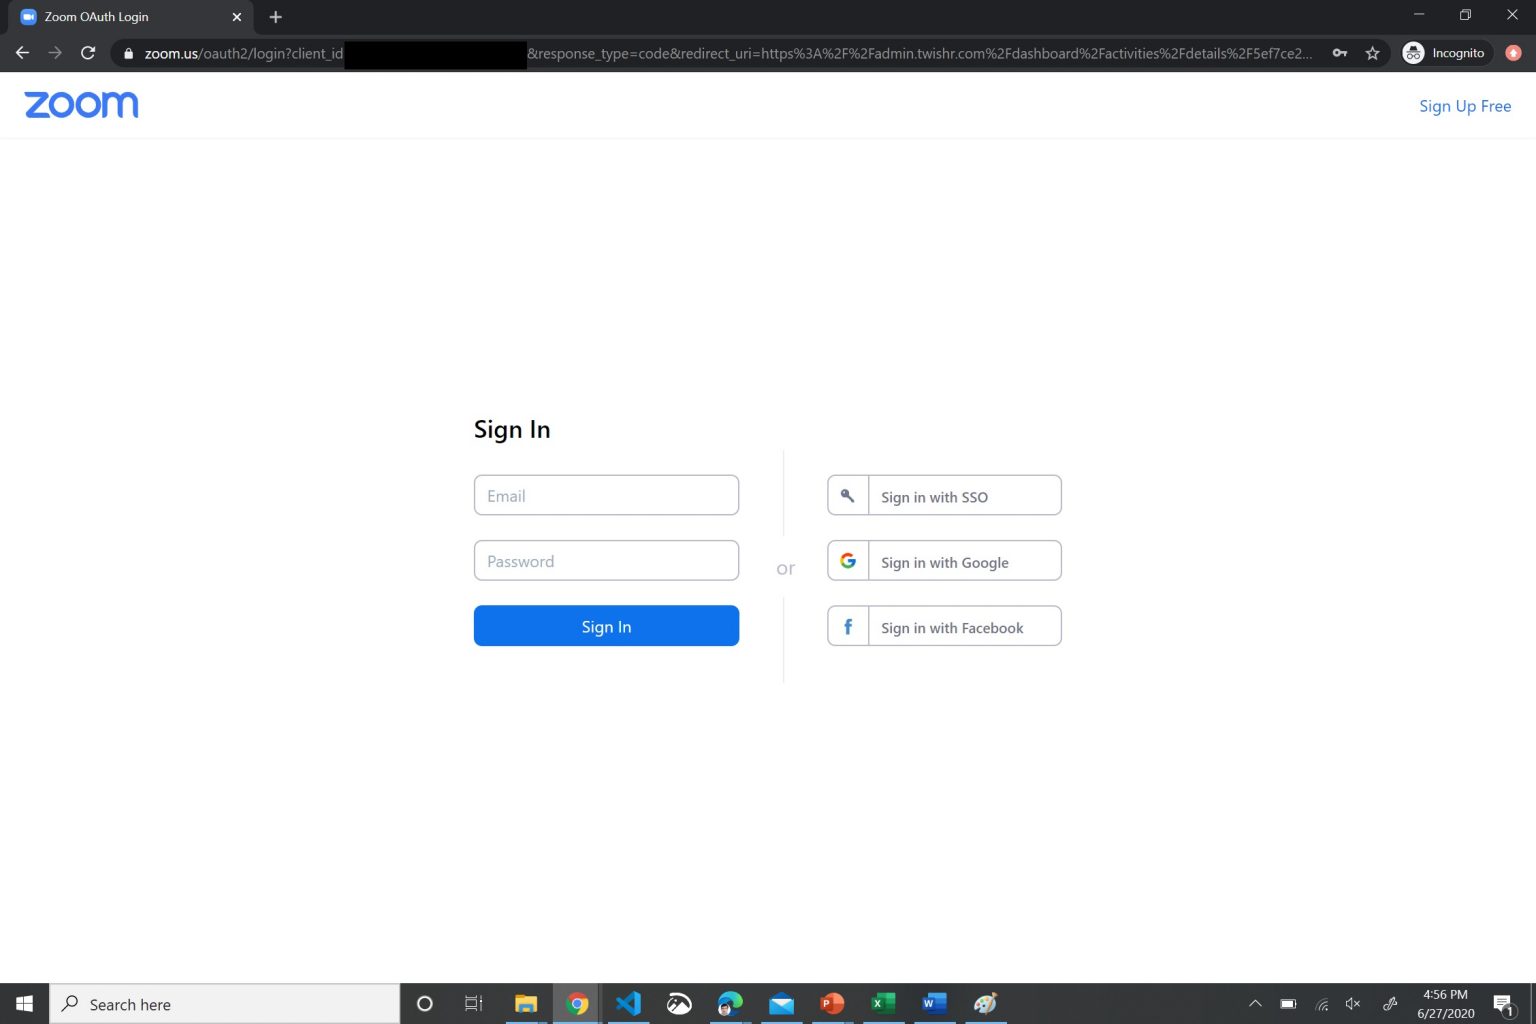Open Cortana circle icon
The width and height of the screenshot is (1536, 1024).
pos(424,1004)
